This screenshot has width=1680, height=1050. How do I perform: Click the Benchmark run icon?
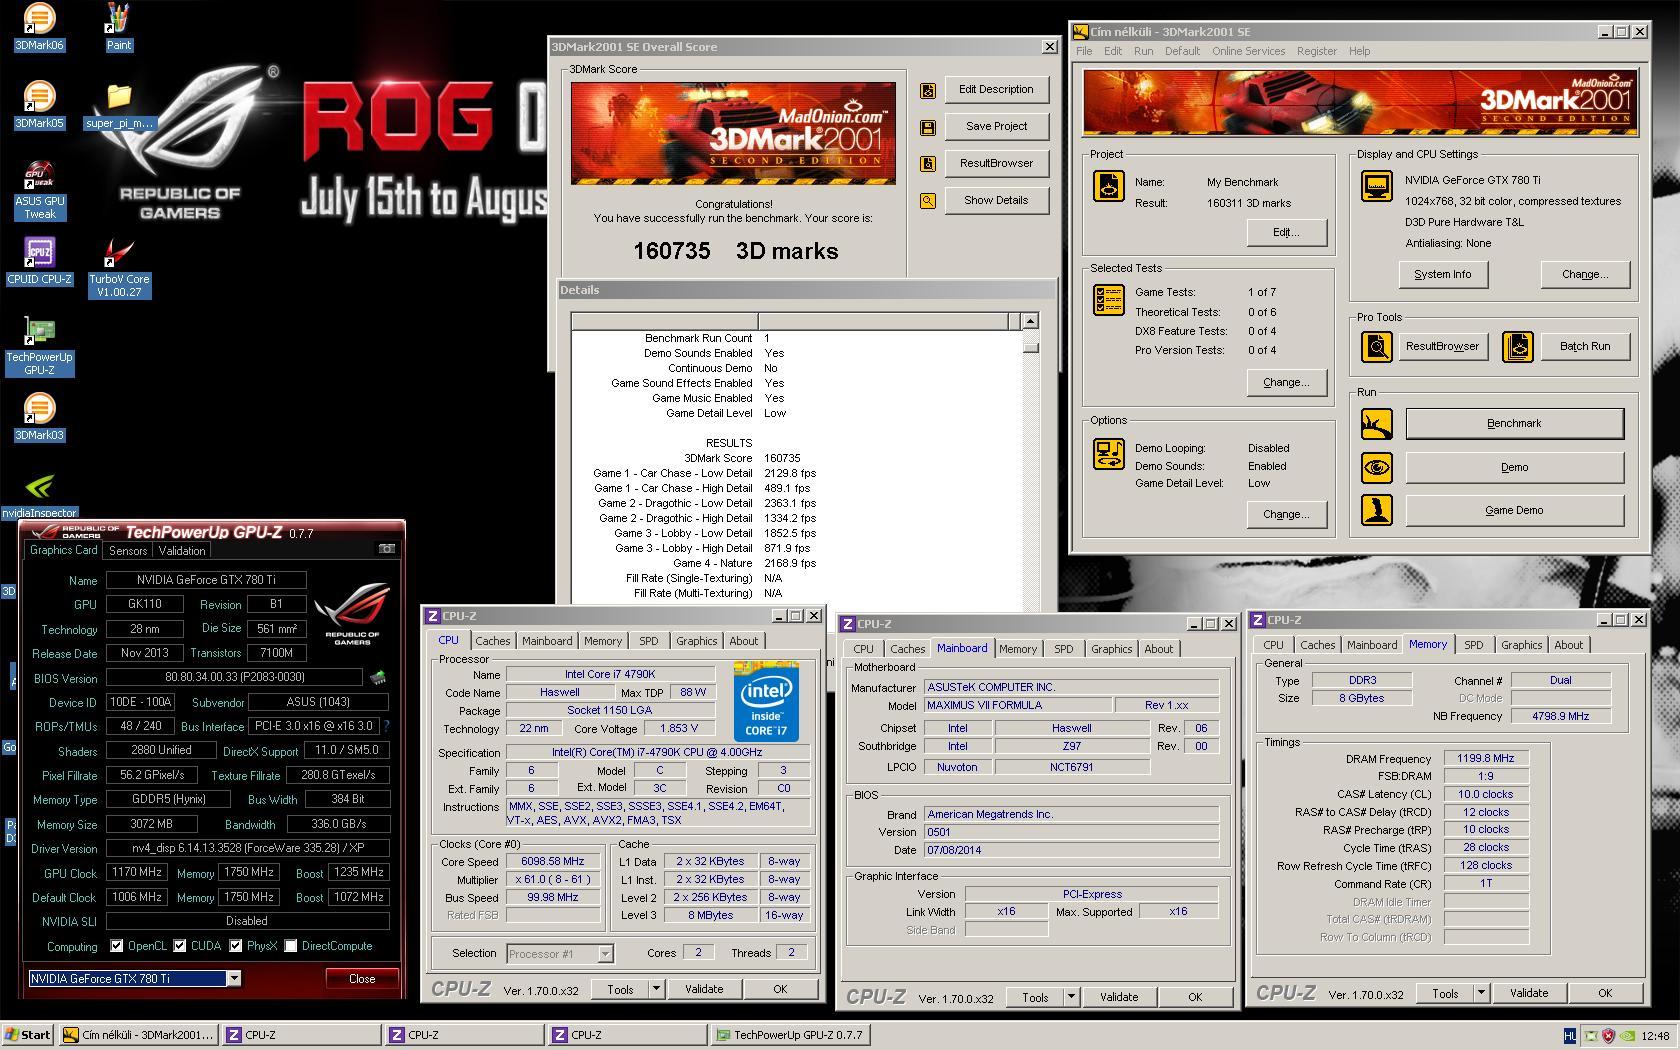pyautogui.click(x=1377, y=424)
